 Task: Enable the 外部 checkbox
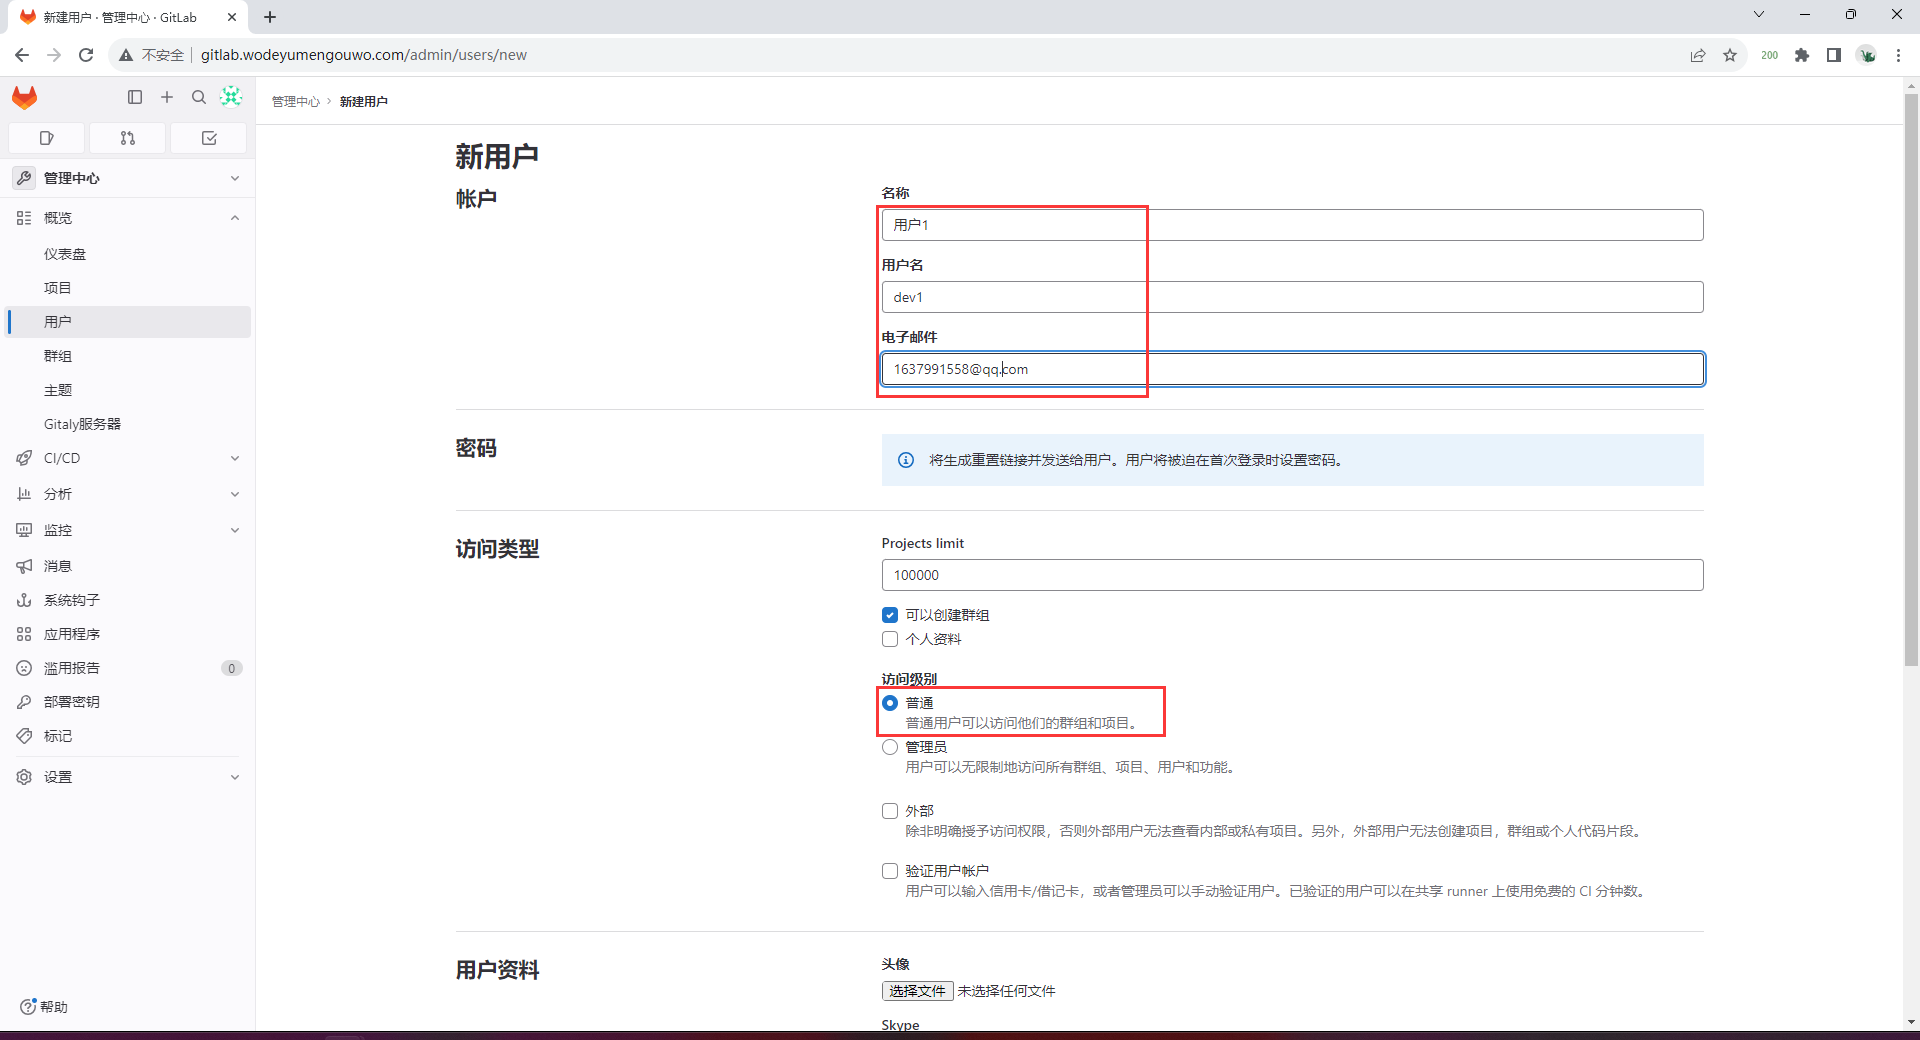890,811
